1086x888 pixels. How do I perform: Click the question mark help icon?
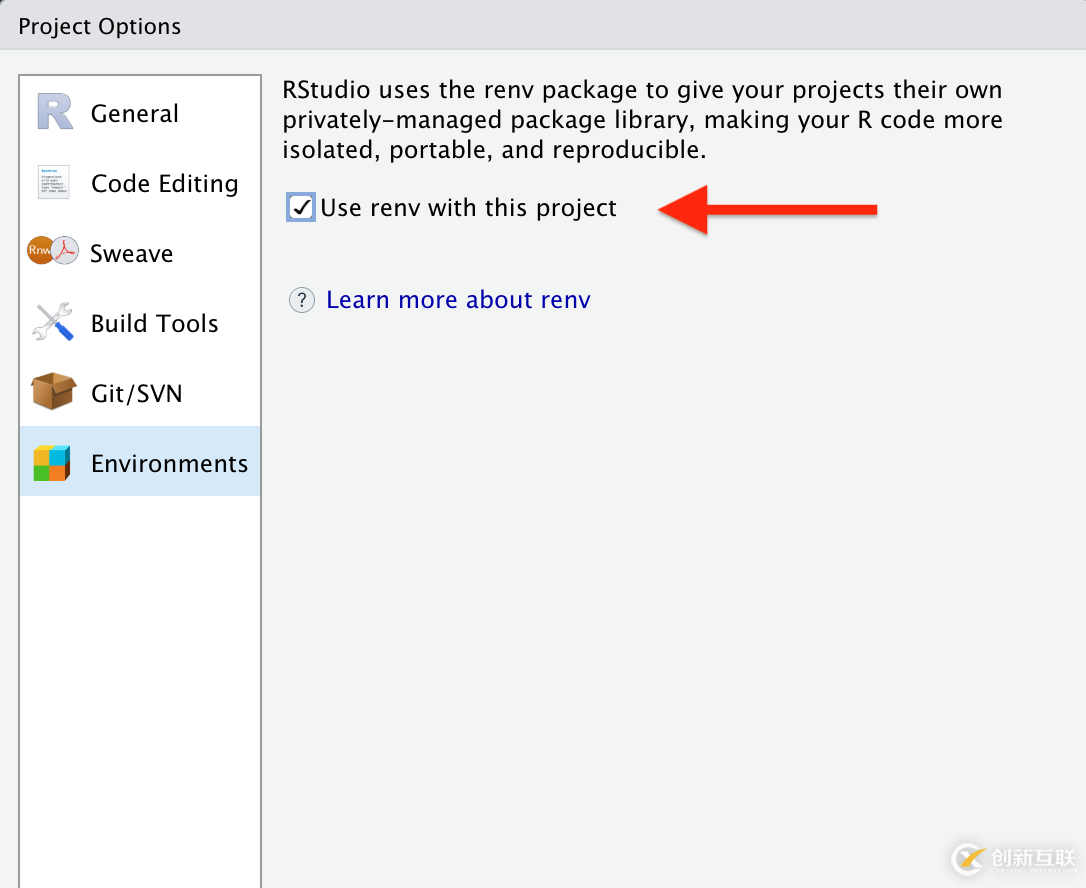302,300
